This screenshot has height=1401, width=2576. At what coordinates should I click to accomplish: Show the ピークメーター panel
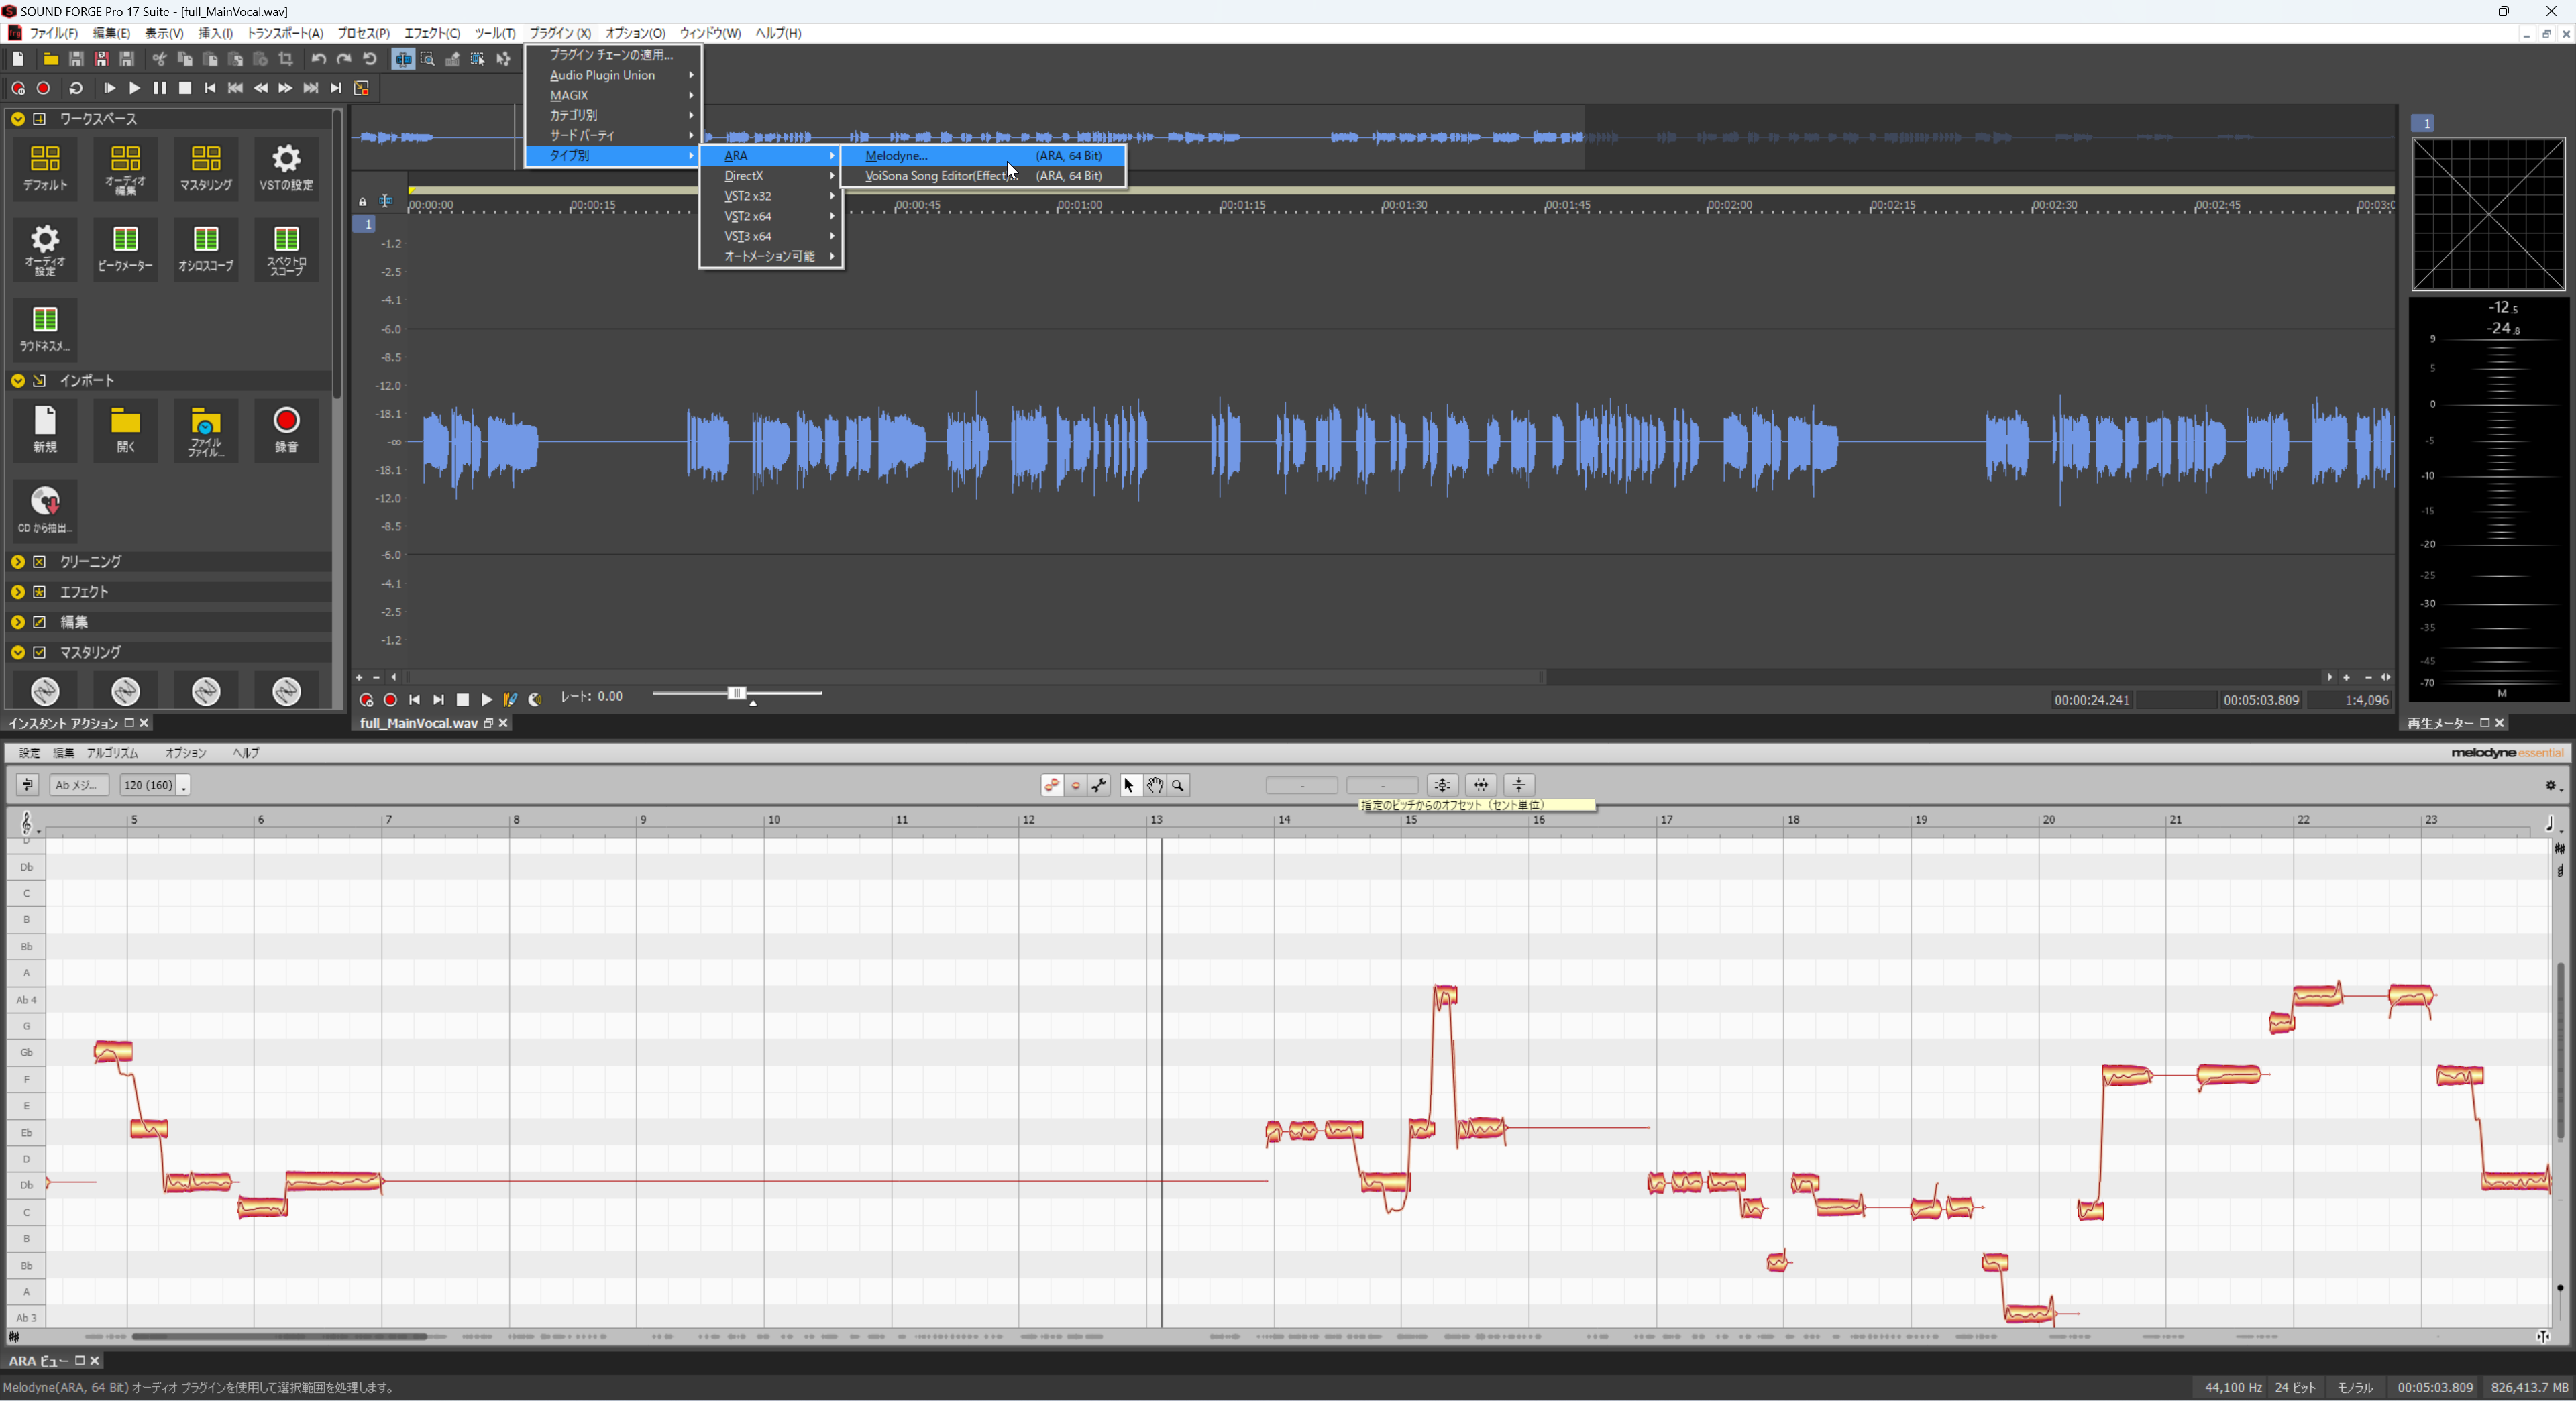[x=125, y=249]
